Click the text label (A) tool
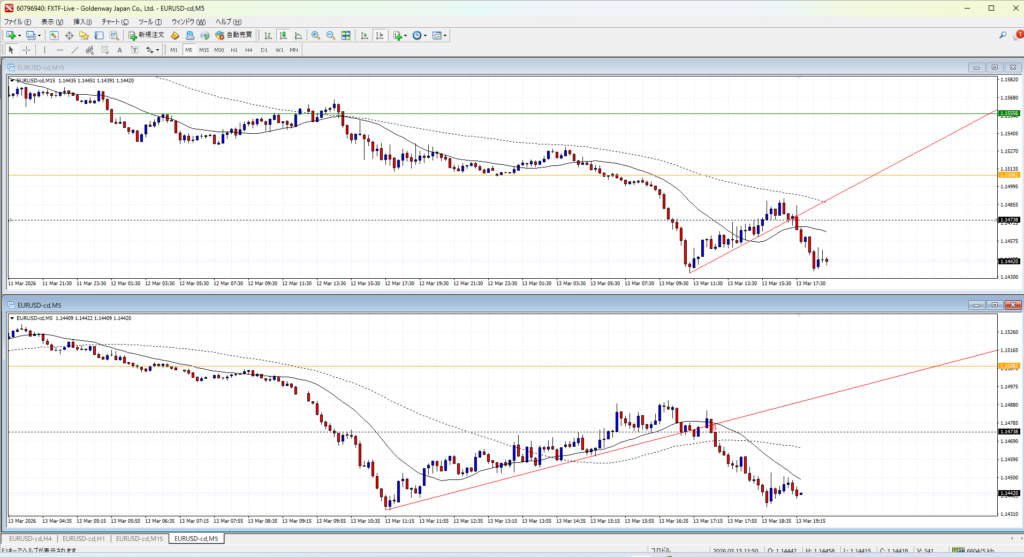1024x557 pixels. click(x=118, y=50)
